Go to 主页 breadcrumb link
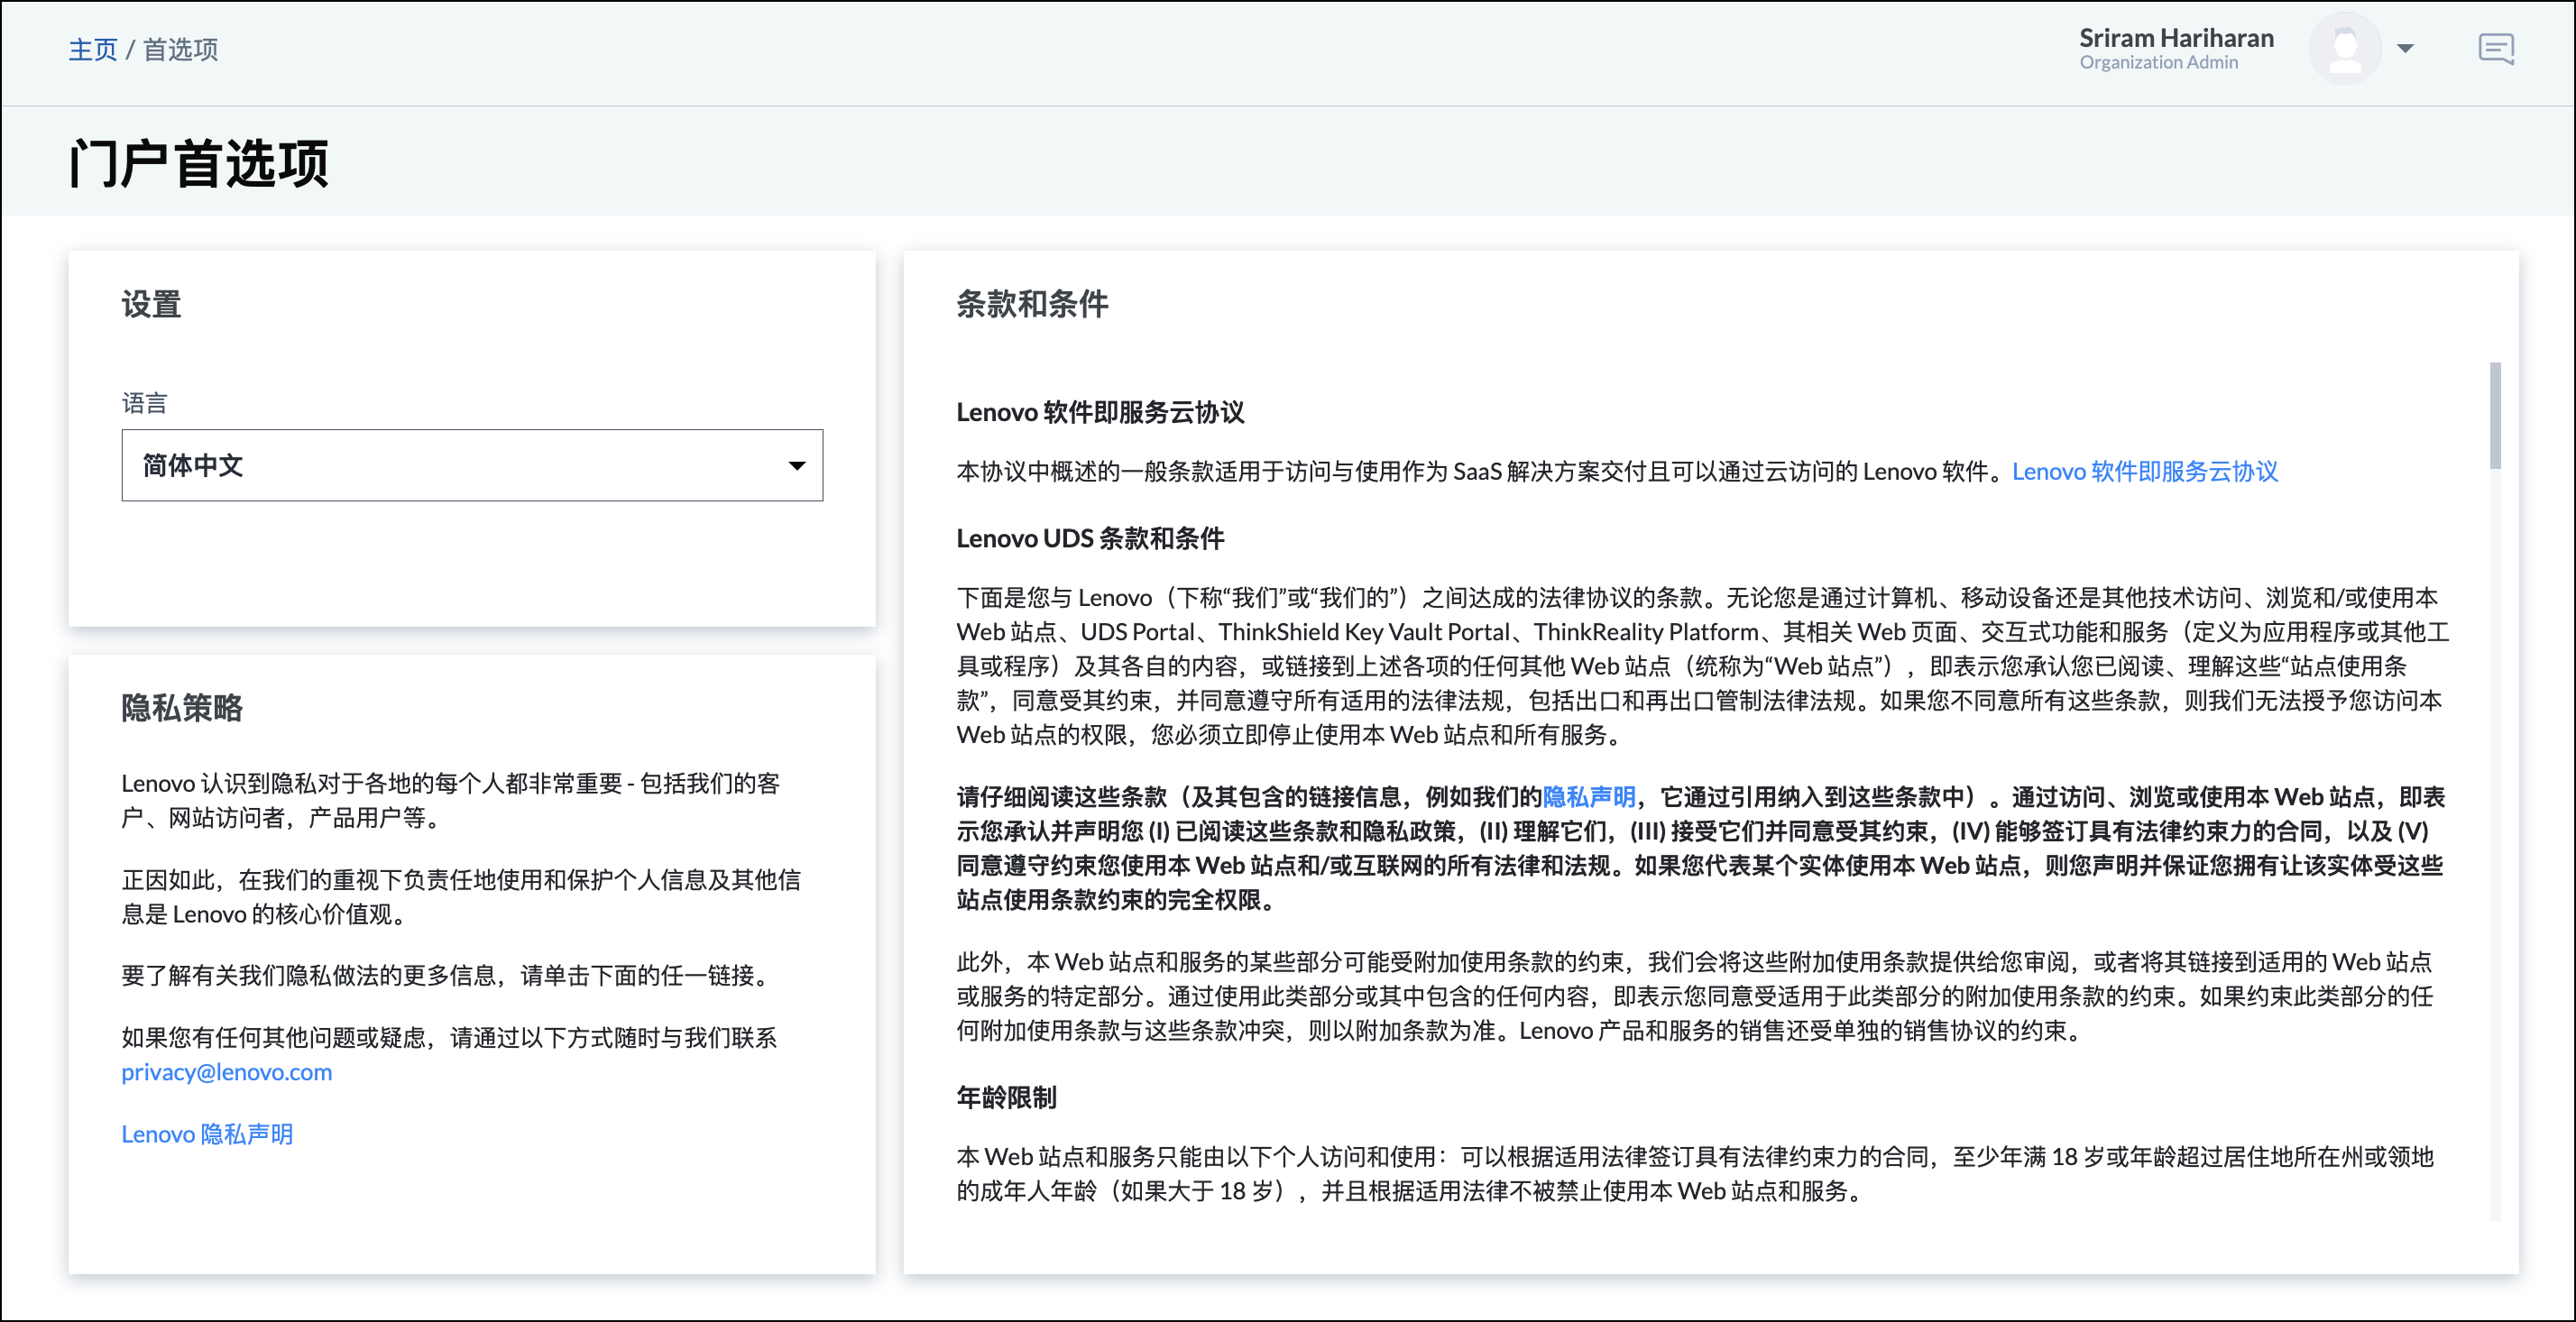 tap(92, 50)
